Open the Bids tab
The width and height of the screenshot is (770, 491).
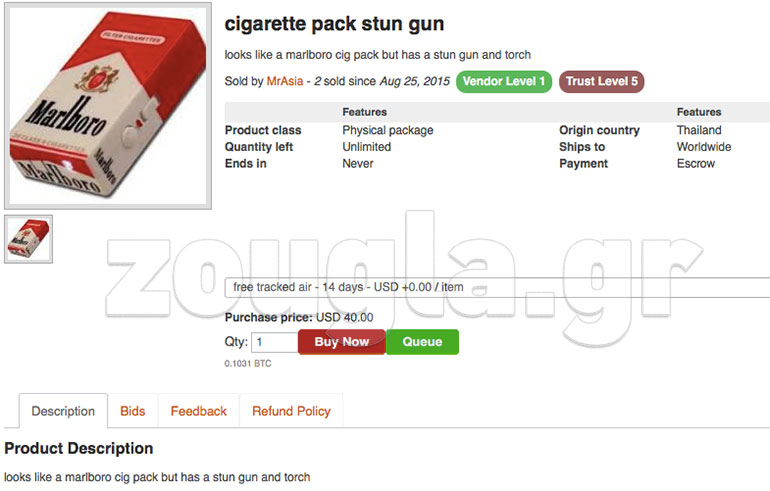(133, 411)
